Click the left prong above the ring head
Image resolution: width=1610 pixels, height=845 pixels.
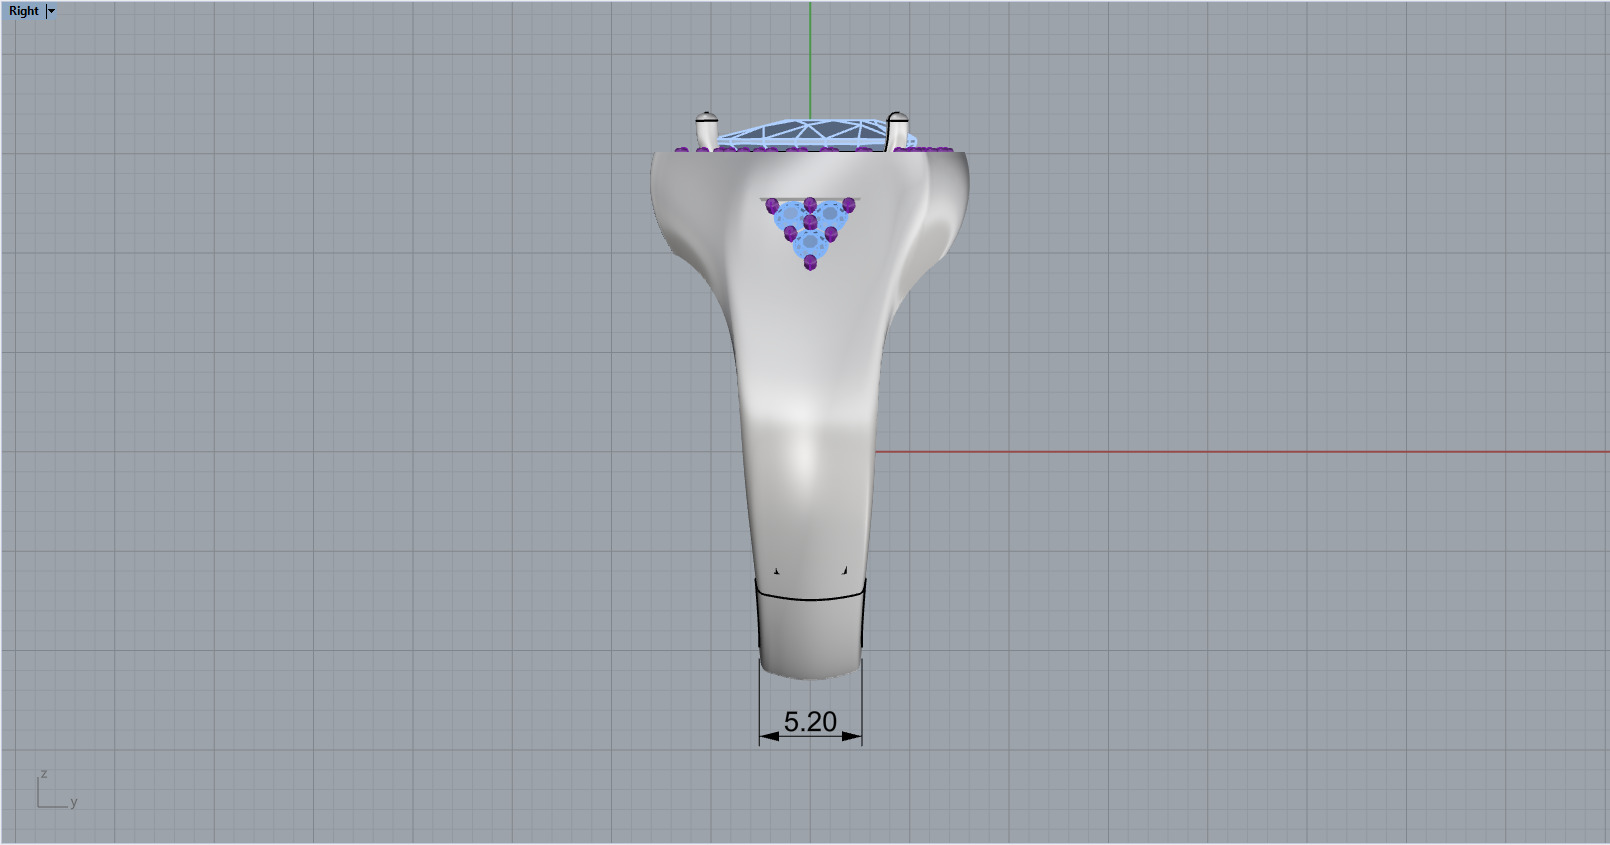(706, 131)
